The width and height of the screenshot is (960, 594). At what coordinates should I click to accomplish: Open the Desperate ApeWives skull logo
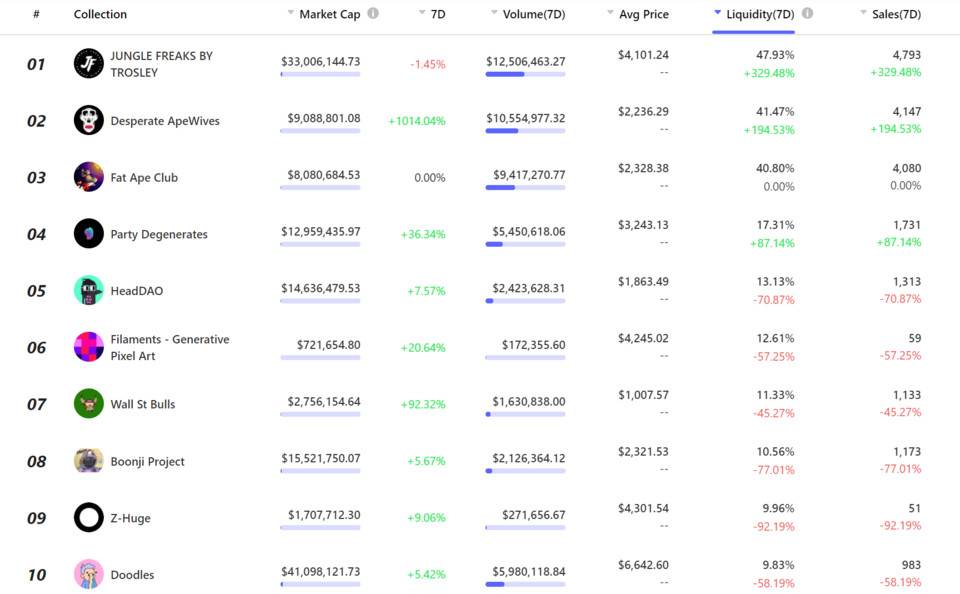tap(89, 120)
